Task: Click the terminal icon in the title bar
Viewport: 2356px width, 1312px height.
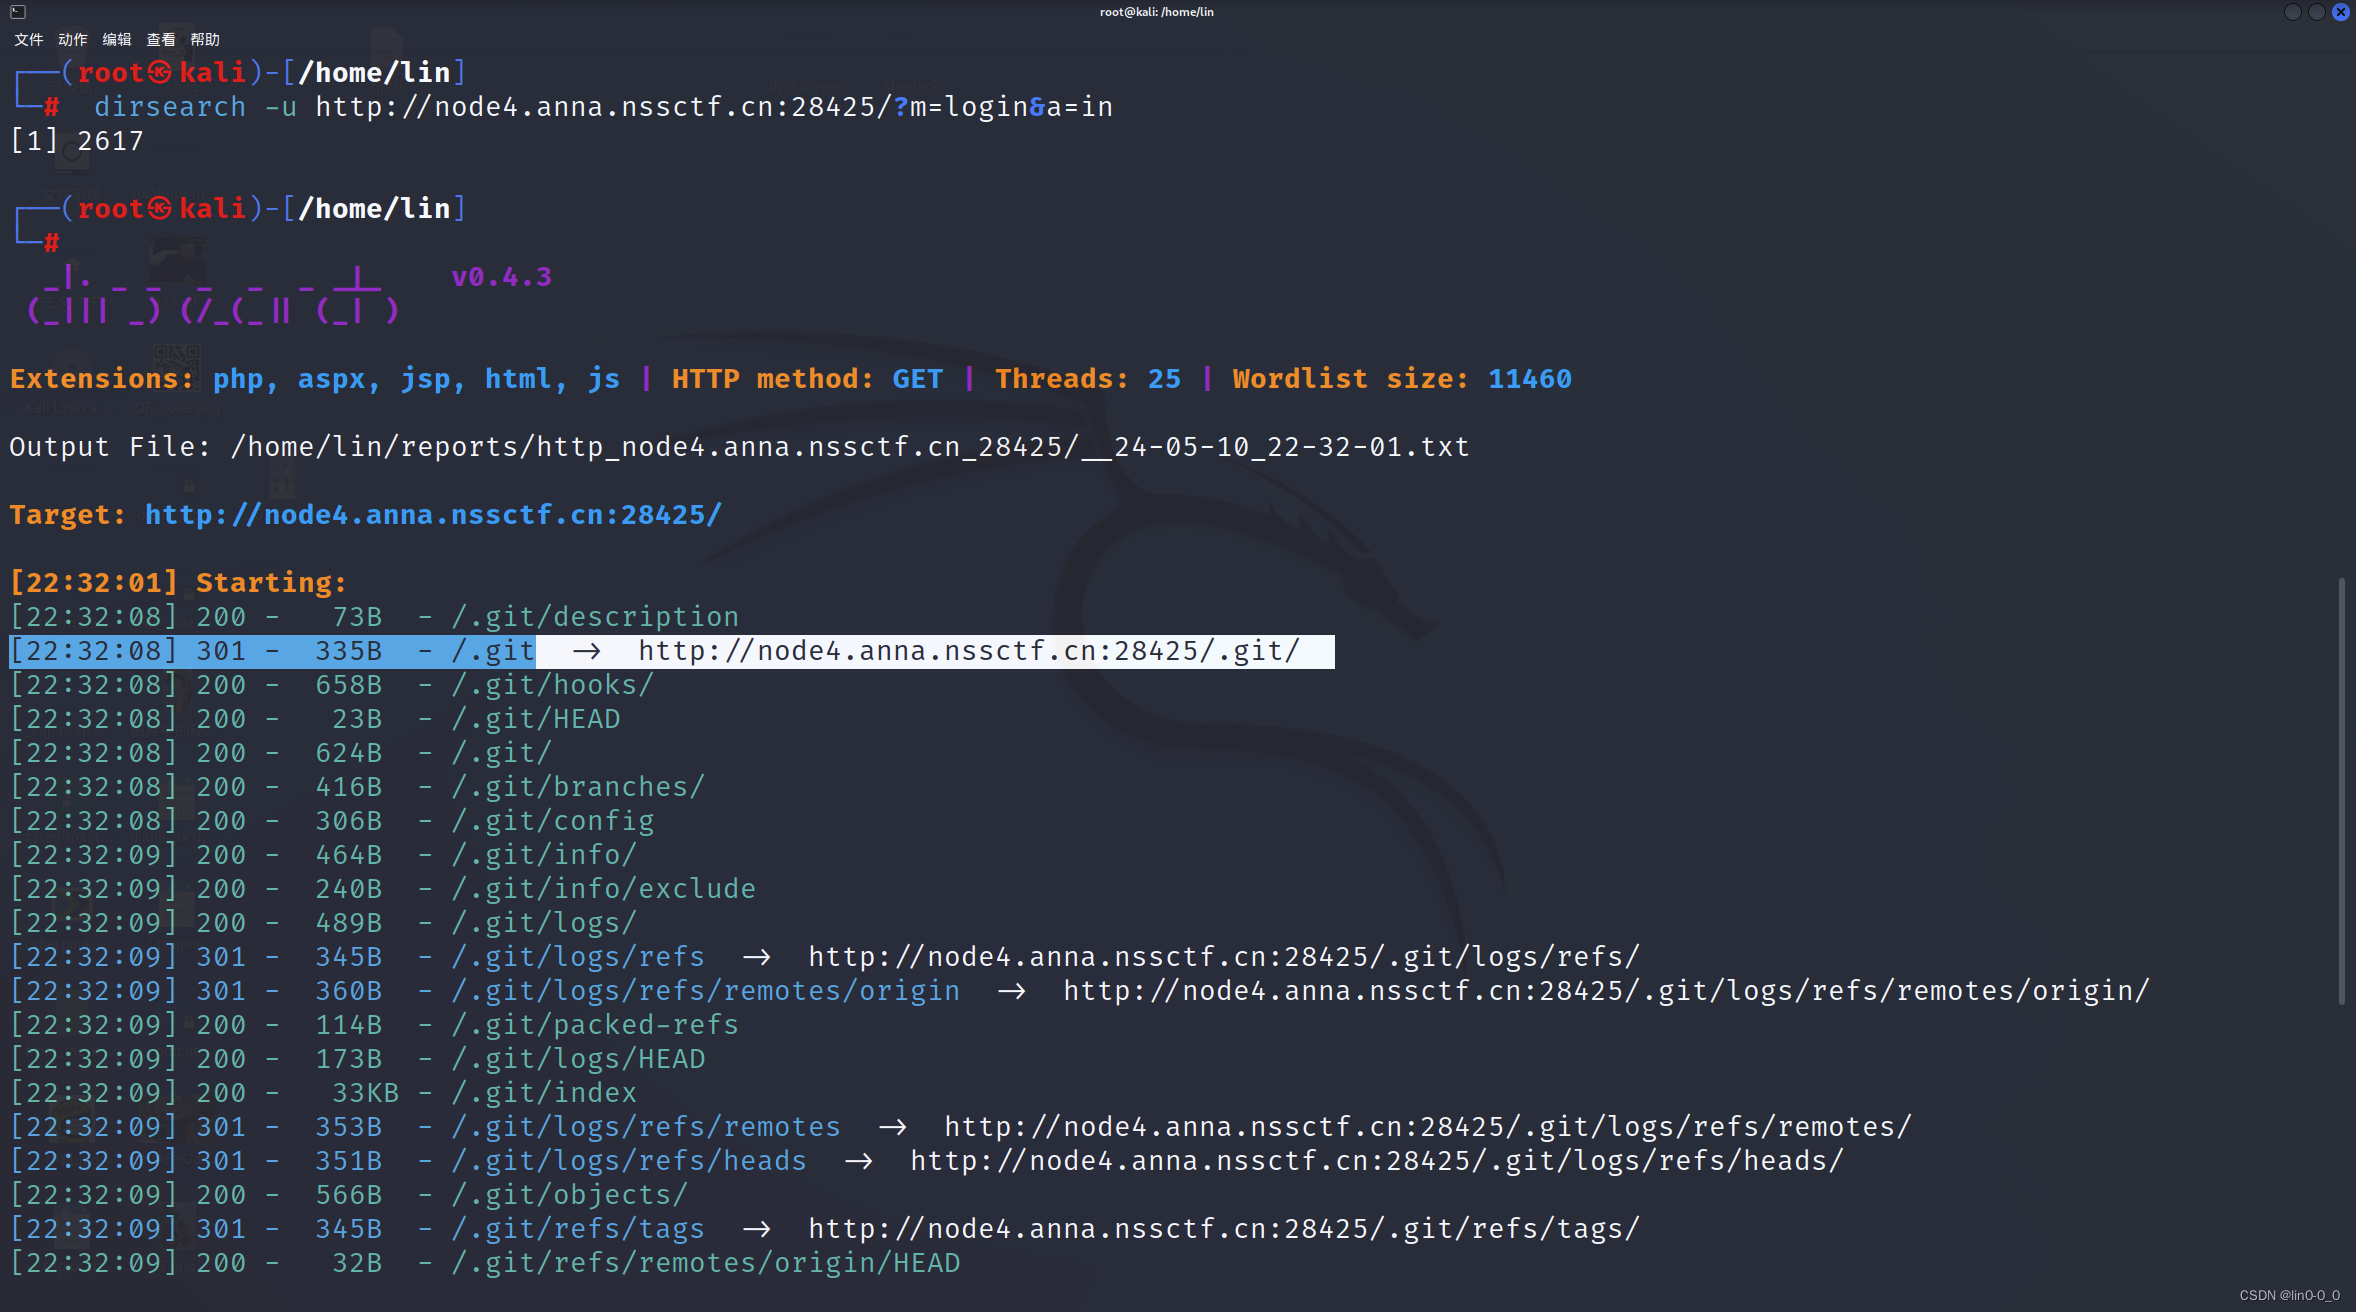Action: [18, 12]
